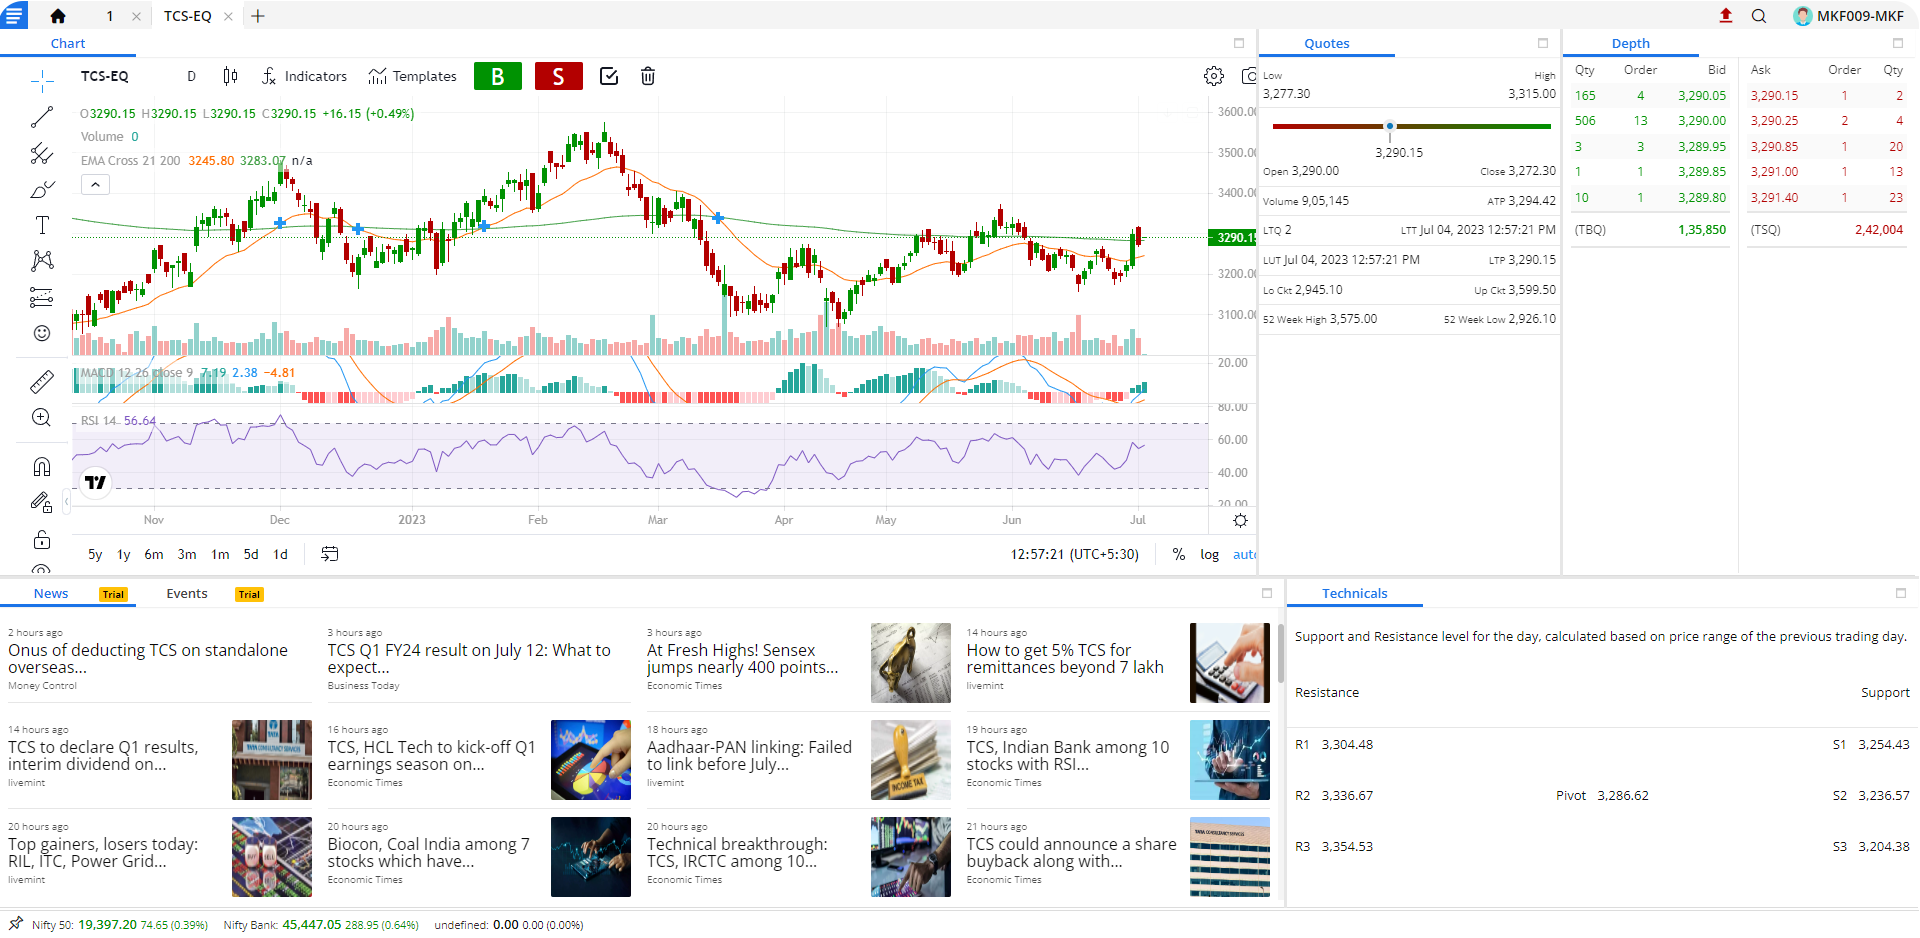The image size is (1920, 938).
Task: Open the TCS-EQ symbol search
Action: [x=105, y=76]
